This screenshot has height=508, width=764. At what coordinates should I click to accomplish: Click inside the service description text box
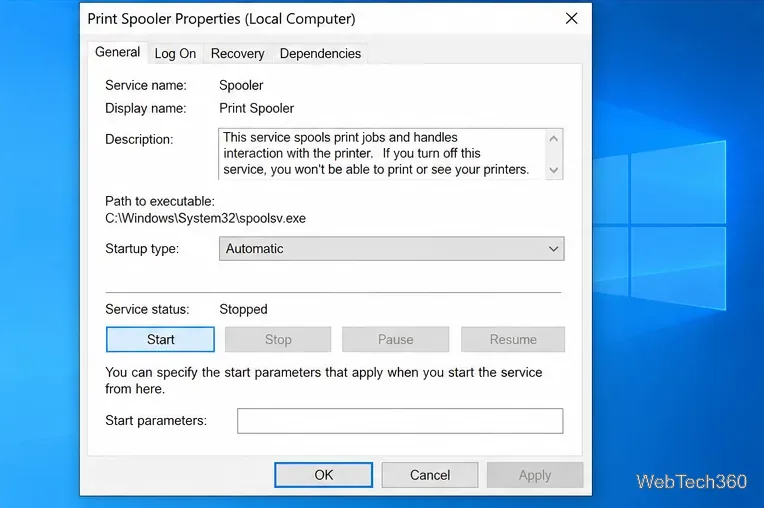tap(382, 154)
